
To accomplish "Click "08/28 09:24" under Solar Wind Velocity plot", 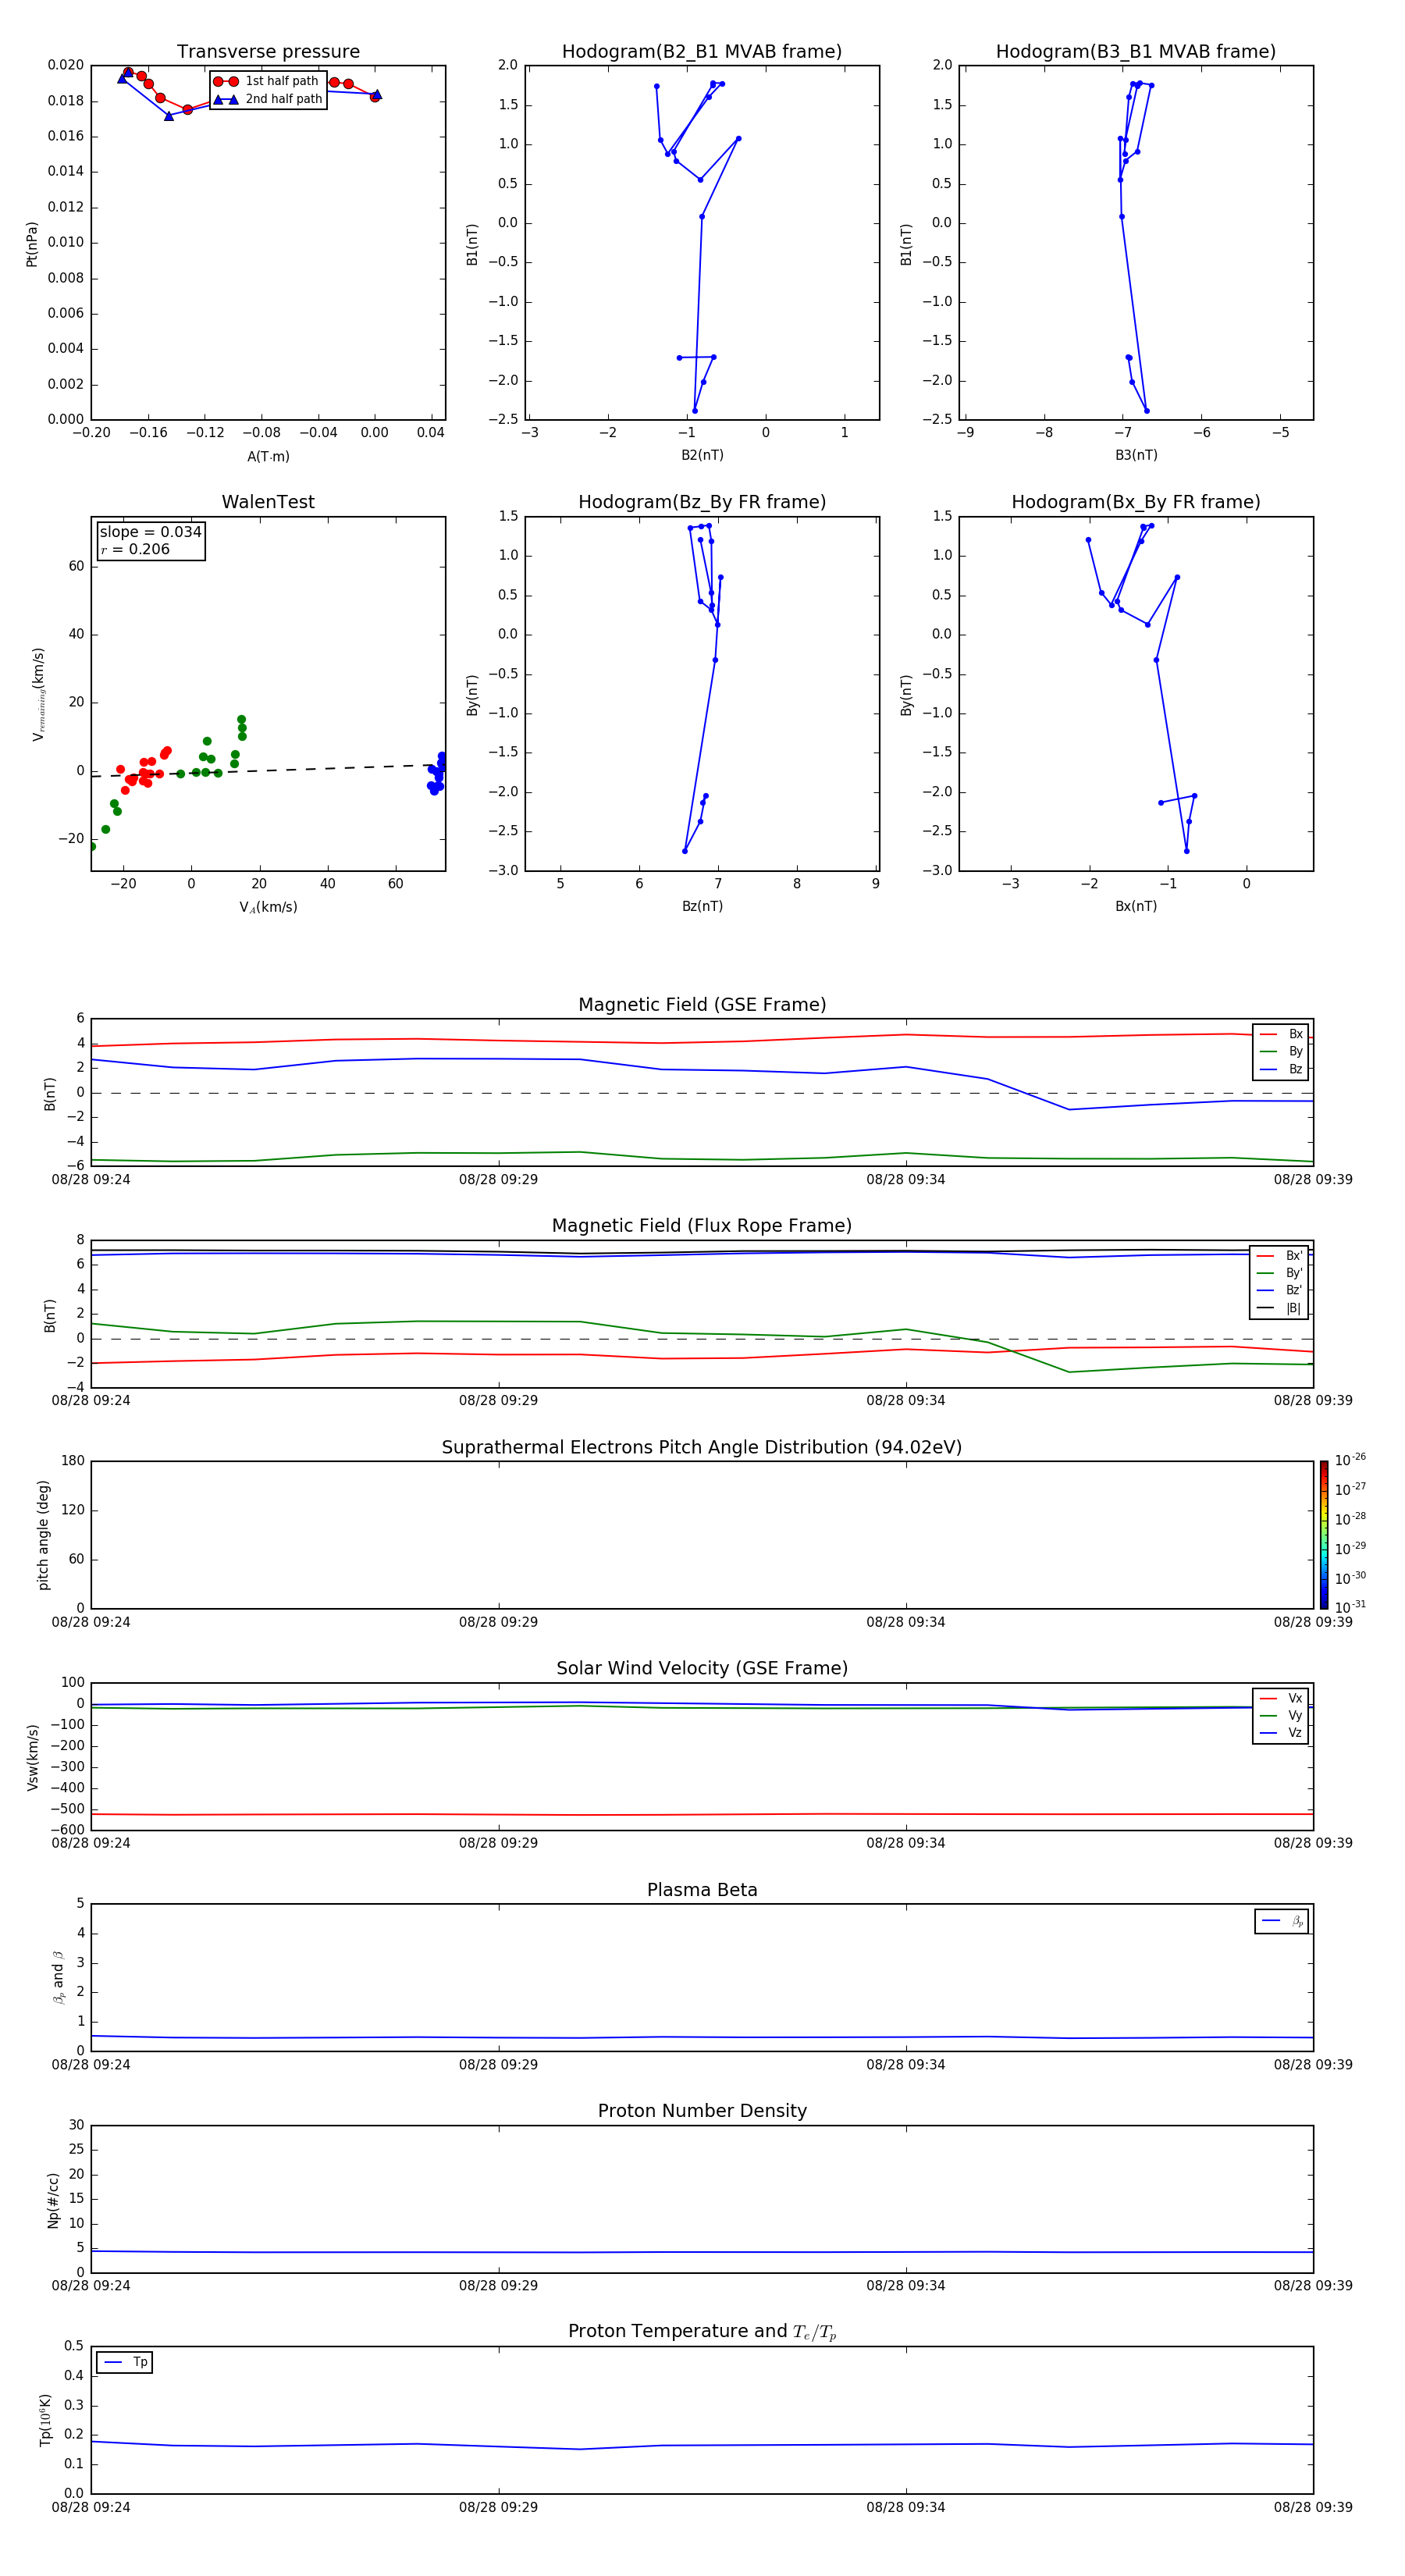I will (91, 1843).
